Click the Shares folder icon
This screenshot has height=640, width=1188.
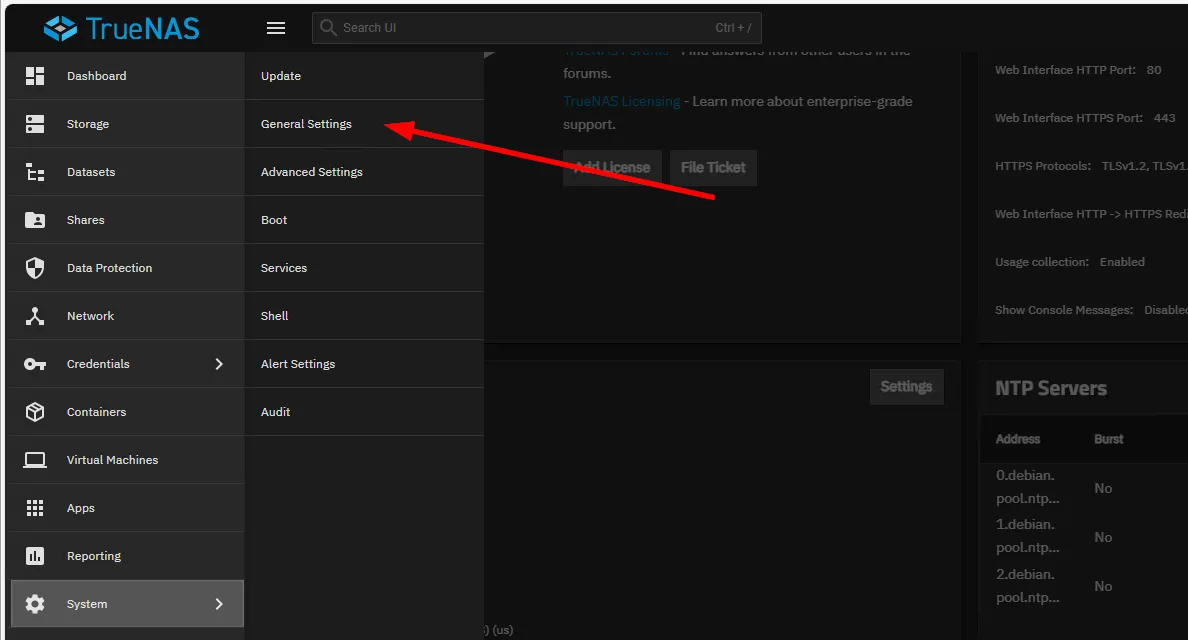[35, 220]
